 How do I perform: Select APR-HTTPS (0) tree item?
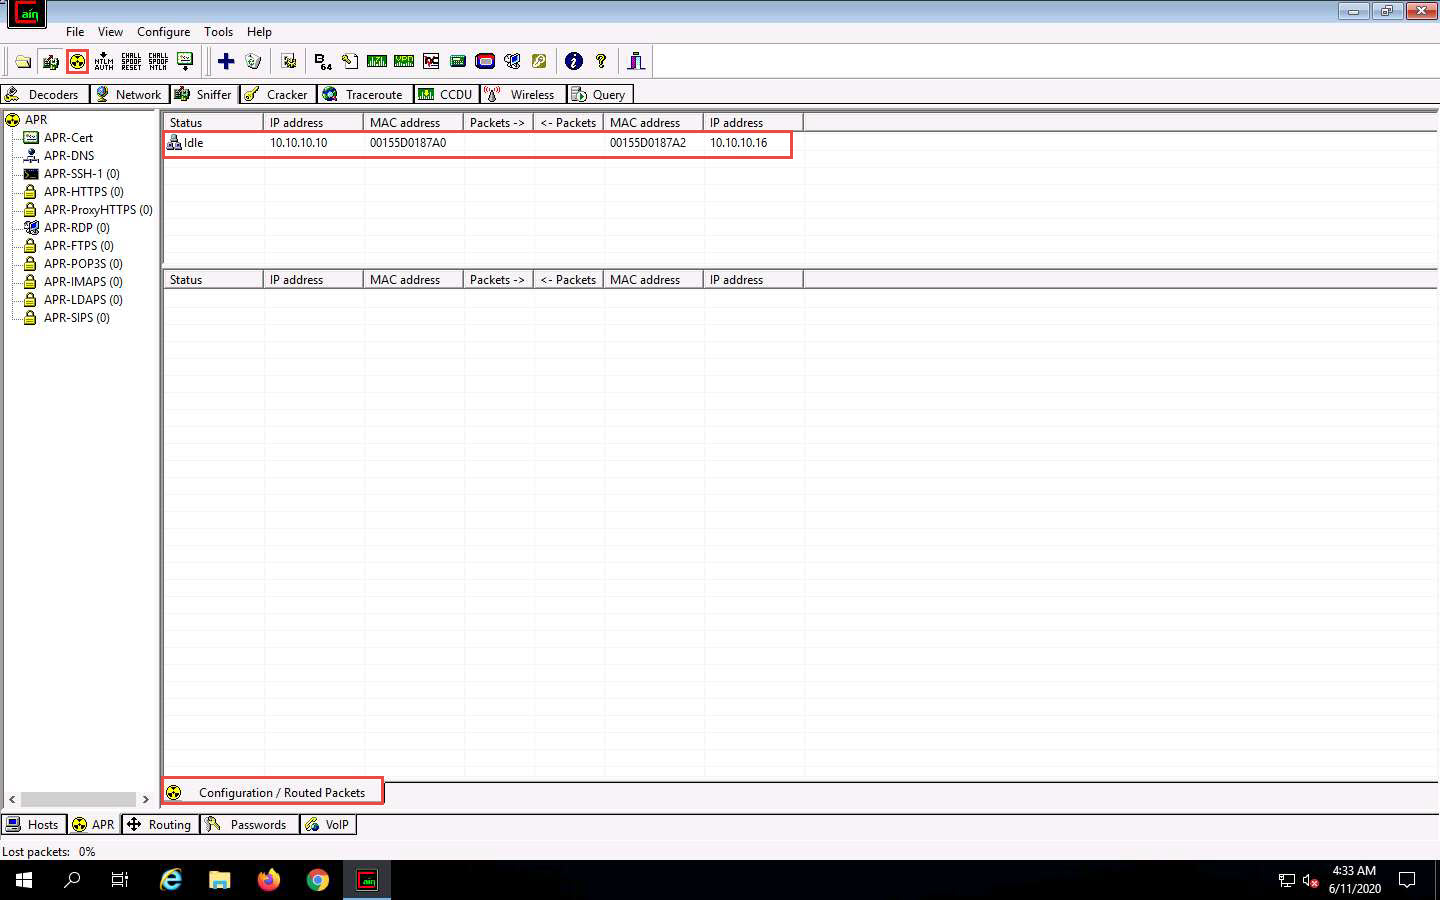pyautogui.click(x=83, y=191)
